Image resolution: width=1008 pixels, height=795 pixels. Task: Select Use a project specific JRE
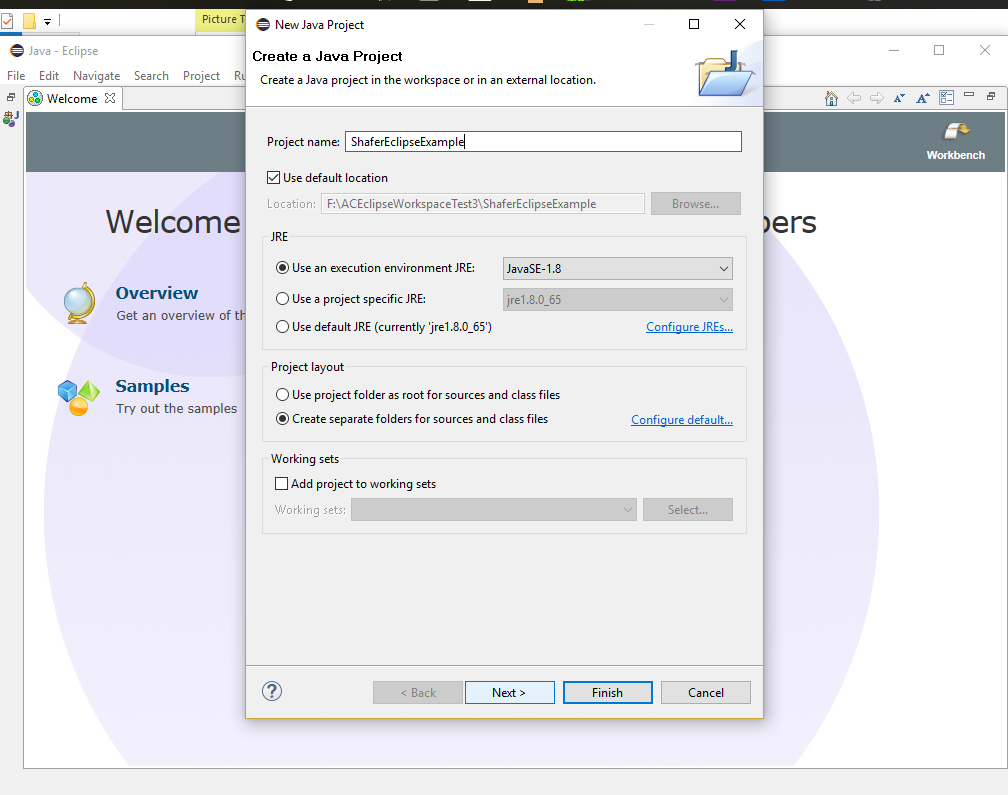tap(282, 299)
